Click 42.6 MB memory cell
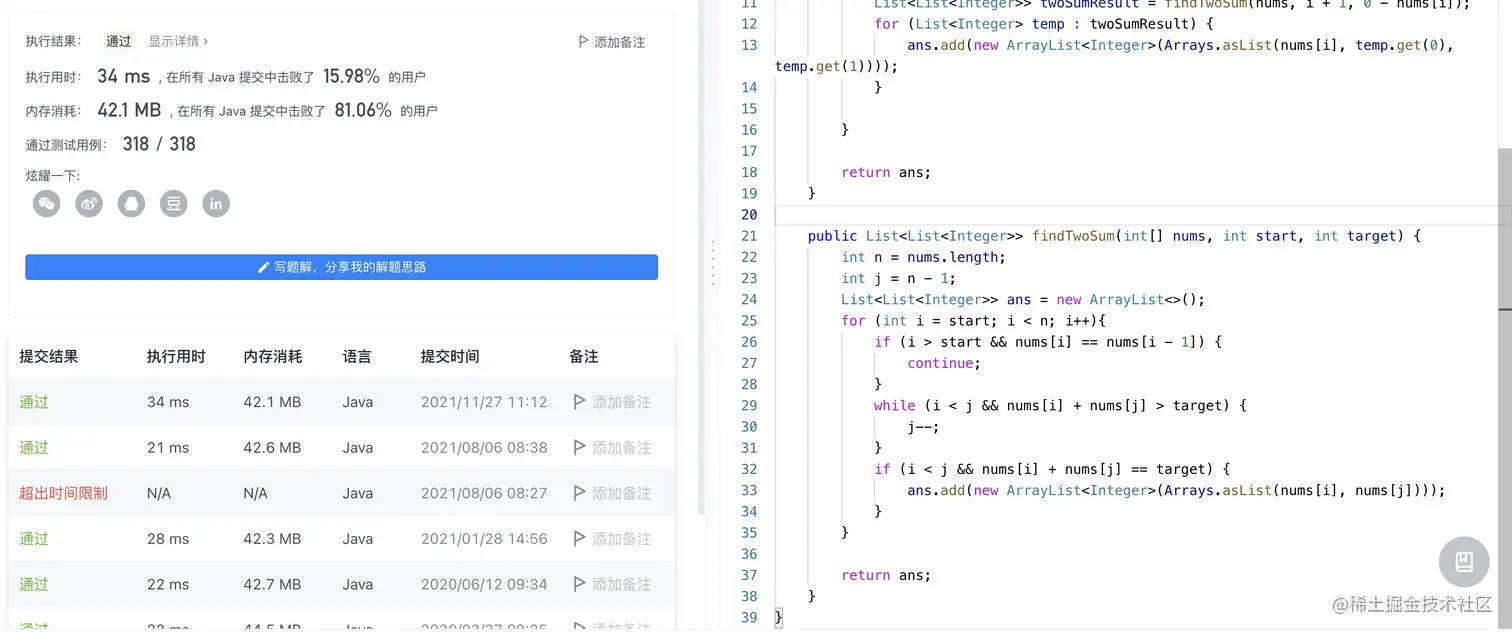The height and width of the screenshot is (634, 1512). 272,448
